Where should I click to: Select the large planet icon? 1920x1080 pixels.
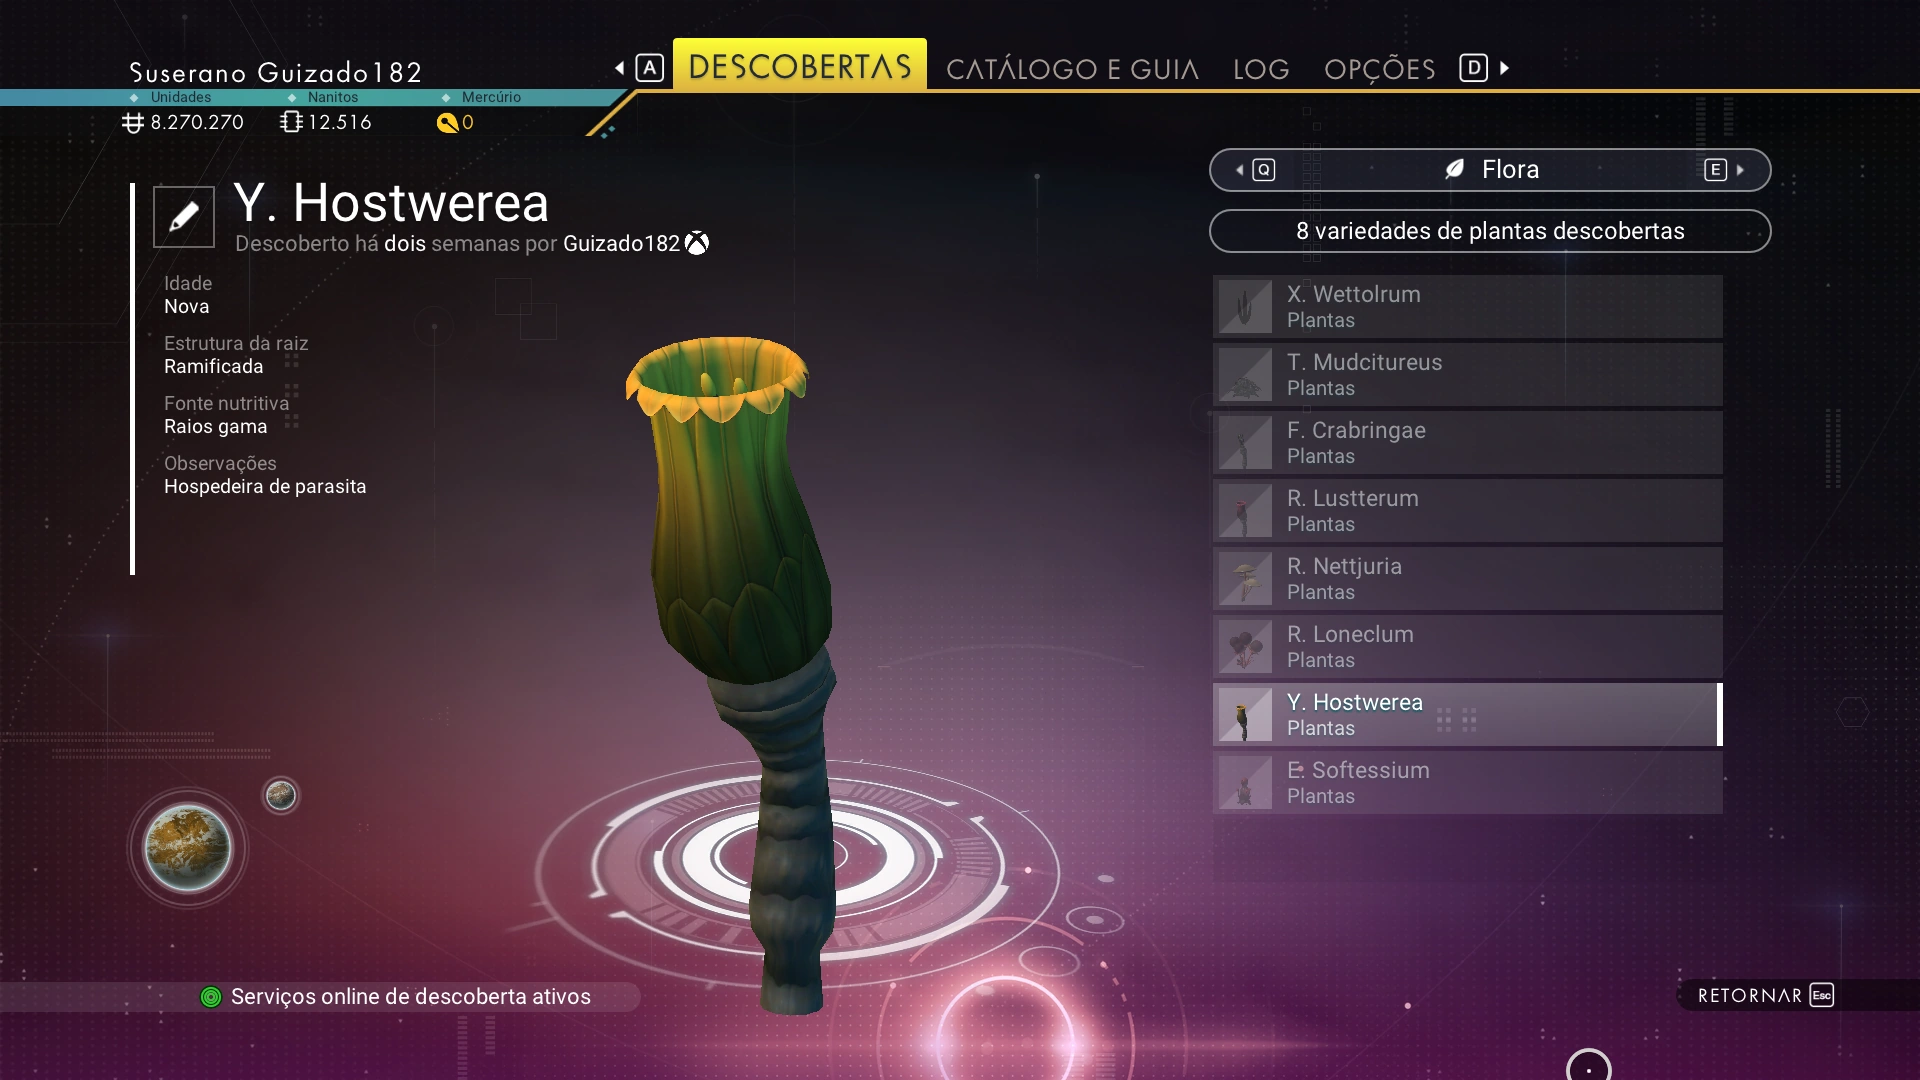tap(188, 848)
